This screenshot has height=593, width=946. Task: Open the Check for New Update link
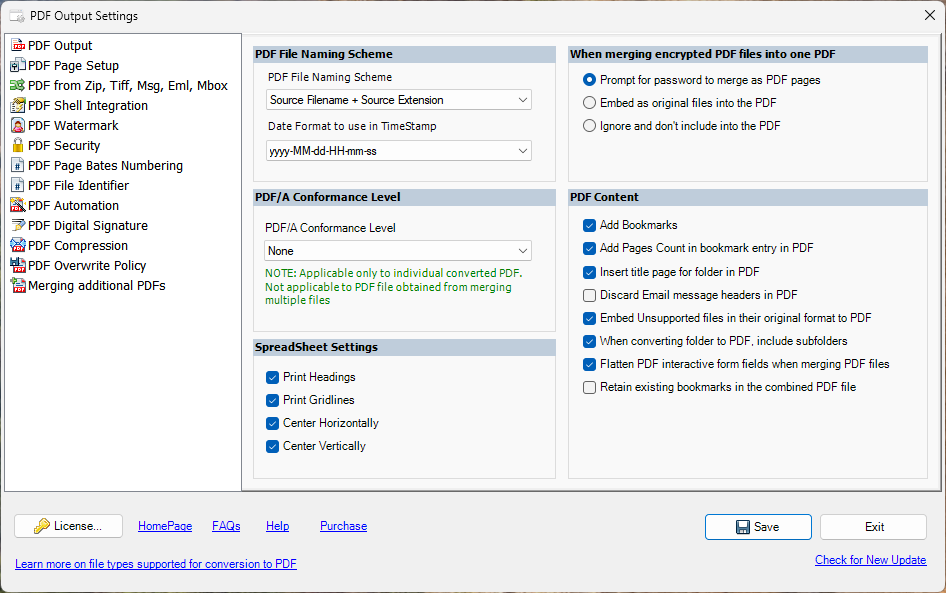[870, 560]
